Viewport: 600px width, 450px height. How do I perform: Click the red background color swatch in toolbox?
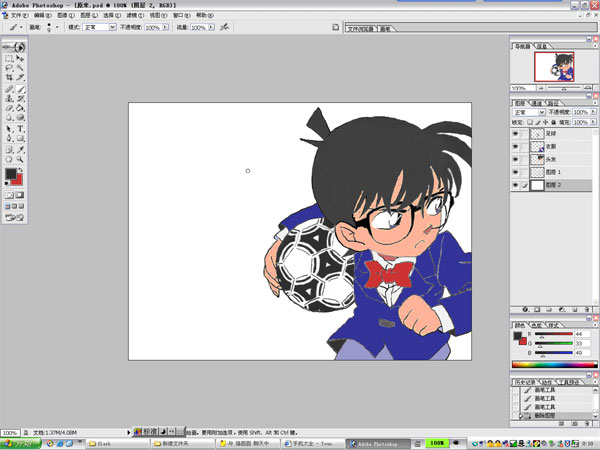18,180
